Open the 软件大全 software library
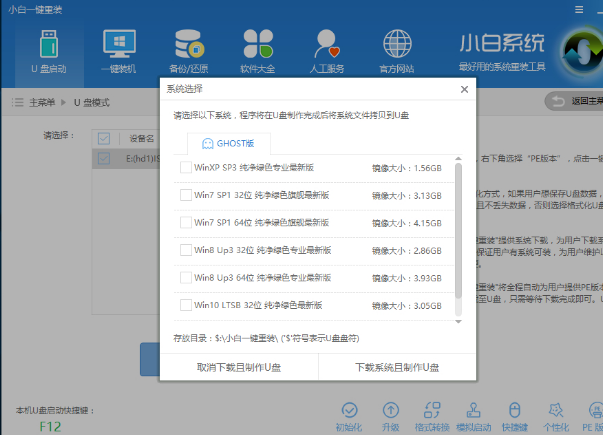 (258, 49)
